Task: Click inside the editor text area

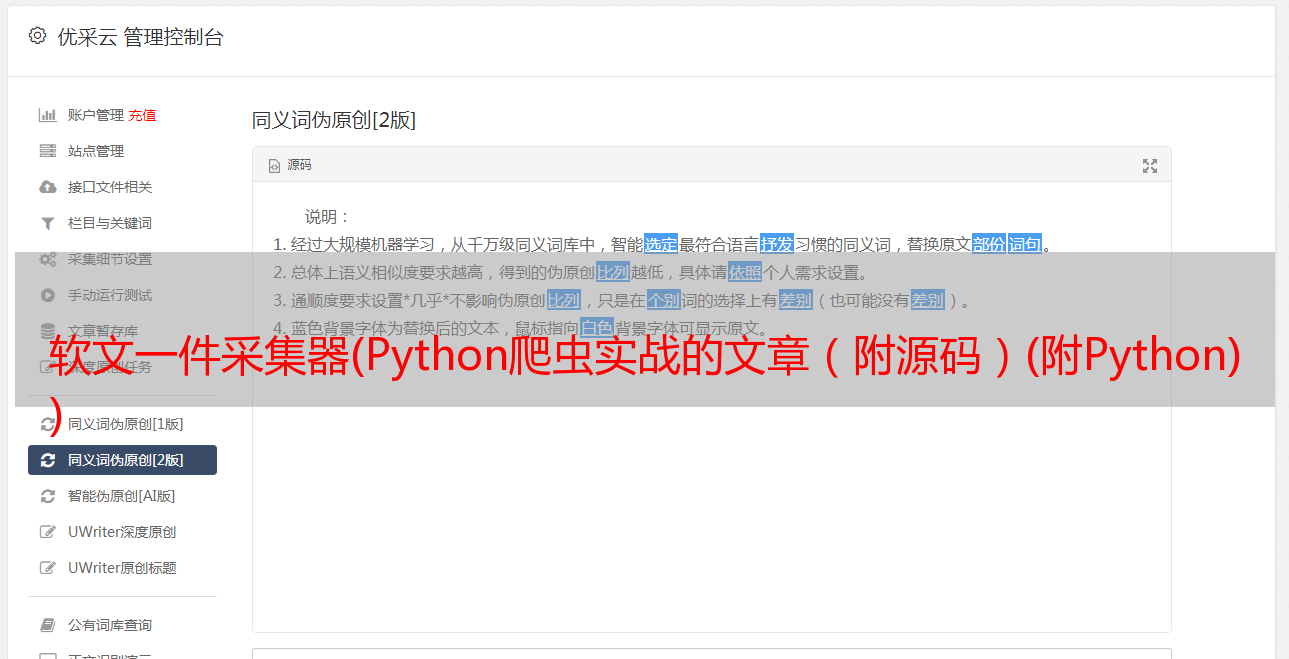Action: [x=711, y=500]
